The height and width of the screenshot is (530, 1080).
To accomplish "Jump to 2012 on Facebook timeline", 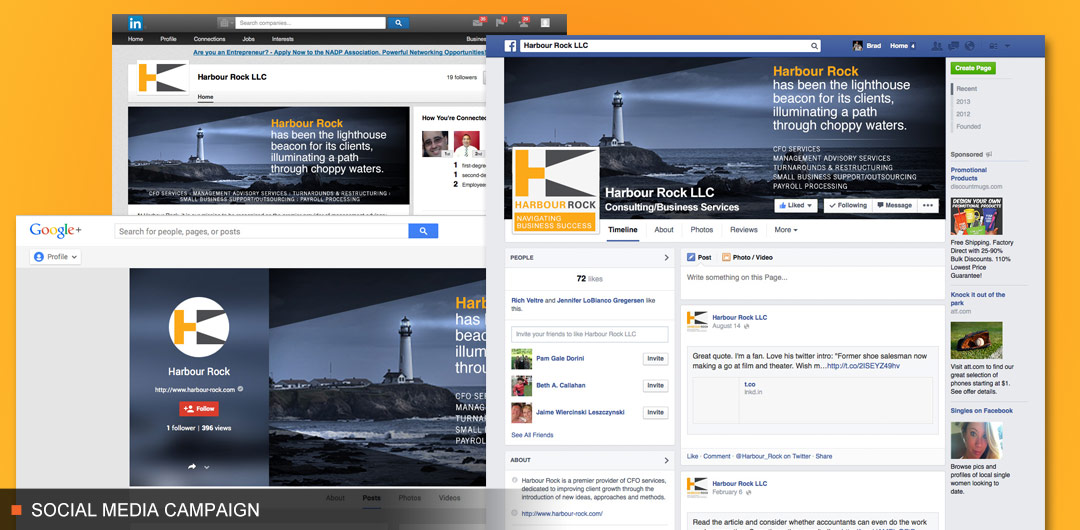I will coord(963,114).
